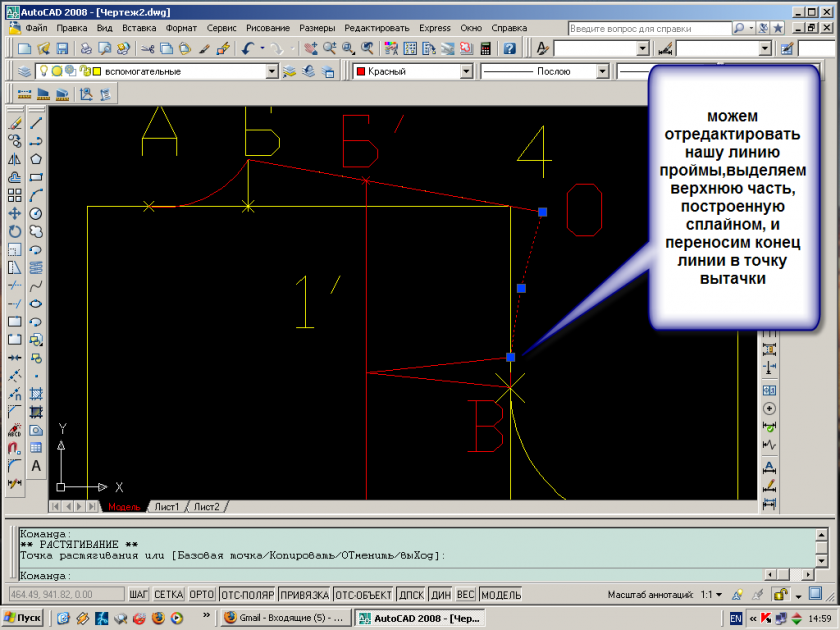Toggle СЕТКА grid display

click(x=168, y=595)
